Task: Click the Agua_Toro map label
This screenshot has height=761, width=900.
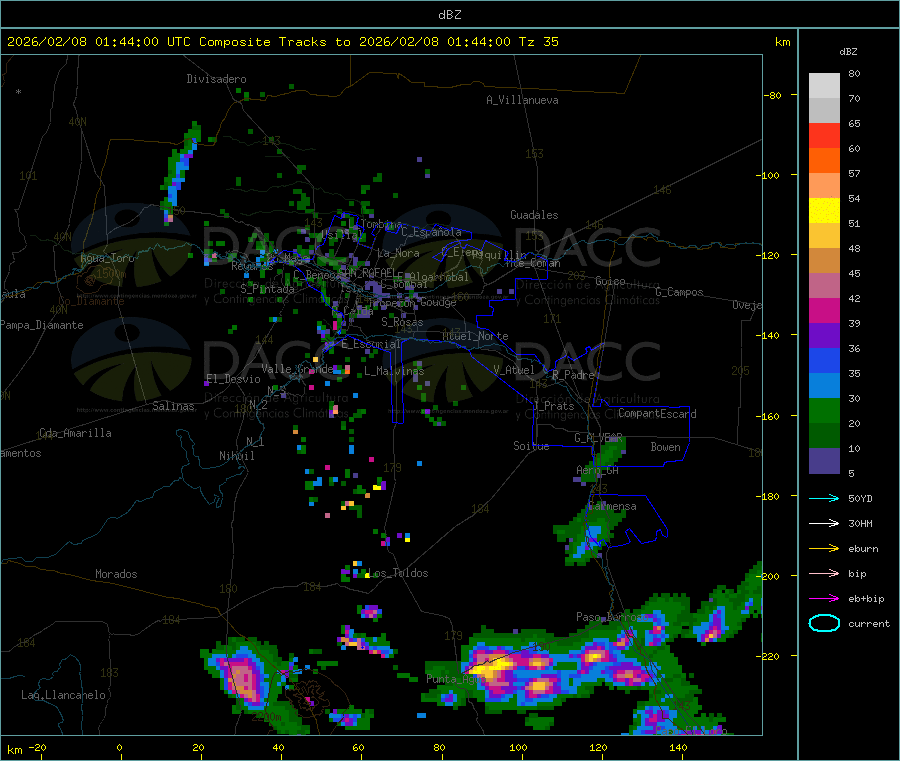Action: tap(107, 258)
